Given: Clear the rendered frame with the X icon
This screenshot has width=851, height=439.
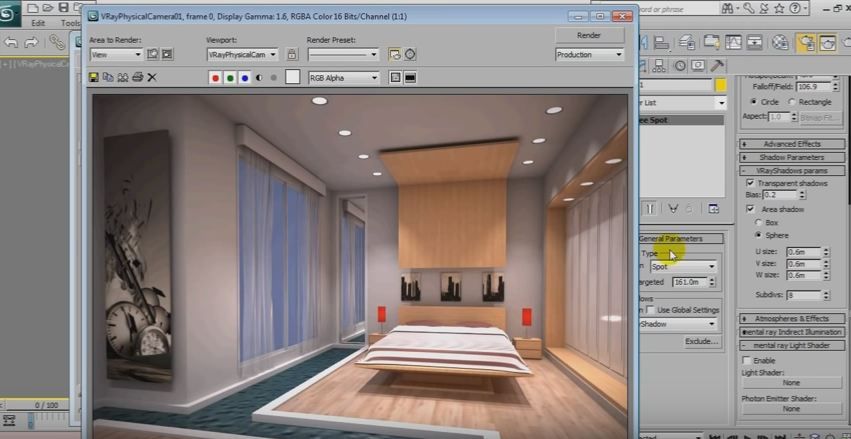Looking at the screenshot, I should click(x=152, y=78).
